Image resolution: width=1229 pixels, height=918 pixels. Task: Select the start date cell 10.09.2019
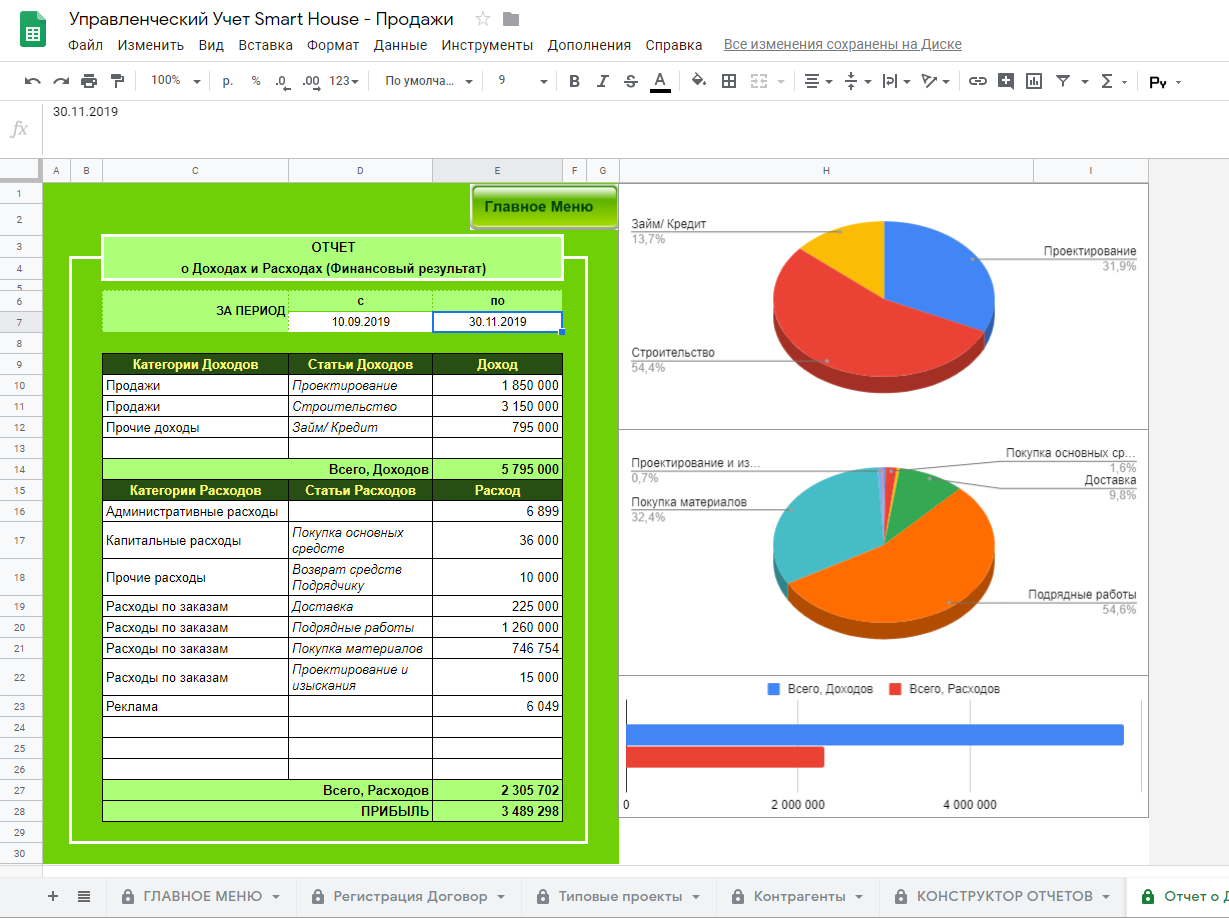click(x=360, y=322)
